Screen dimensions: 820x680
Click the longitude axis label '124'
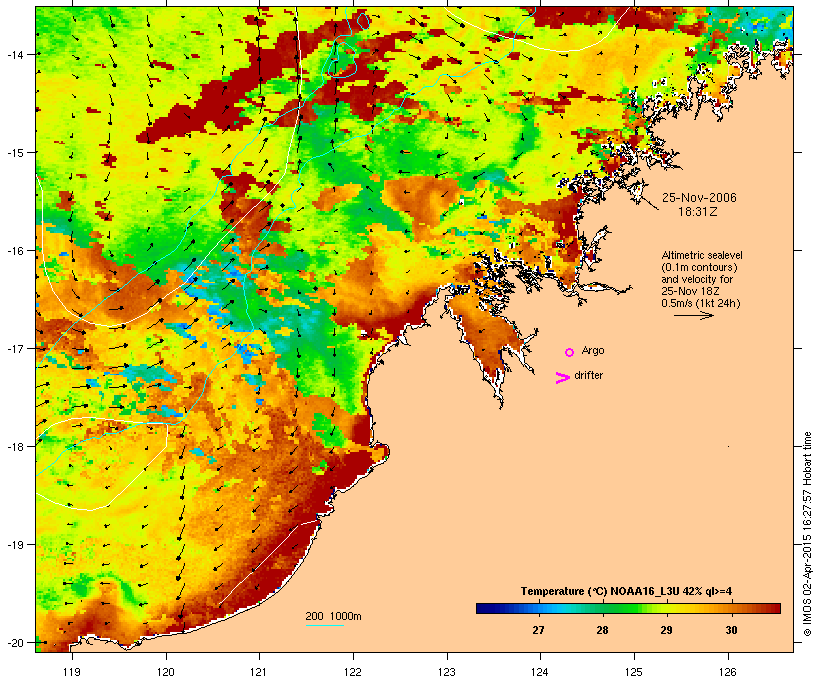540,672
